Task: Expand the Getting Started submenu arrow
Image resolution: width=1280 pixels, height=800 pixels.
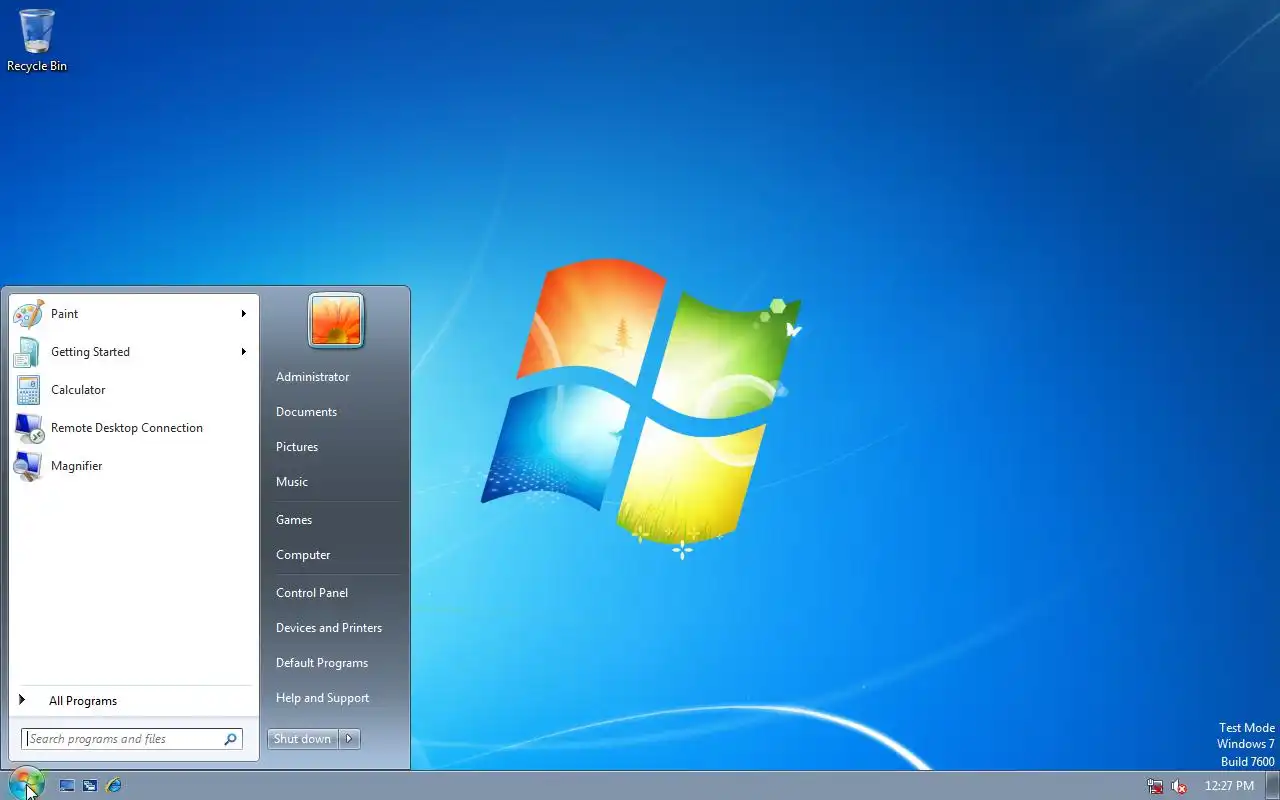Action: 243,352
